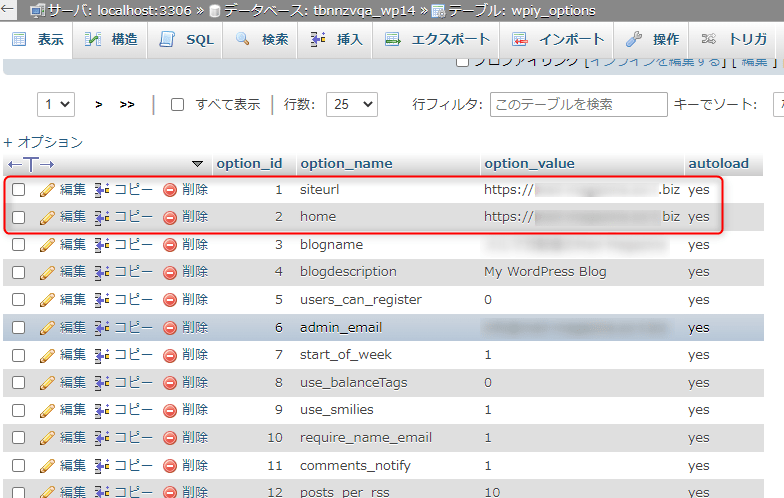Click the copy icon for blogname row
Viewport: 784px width, 498px height.
point(102,244)
